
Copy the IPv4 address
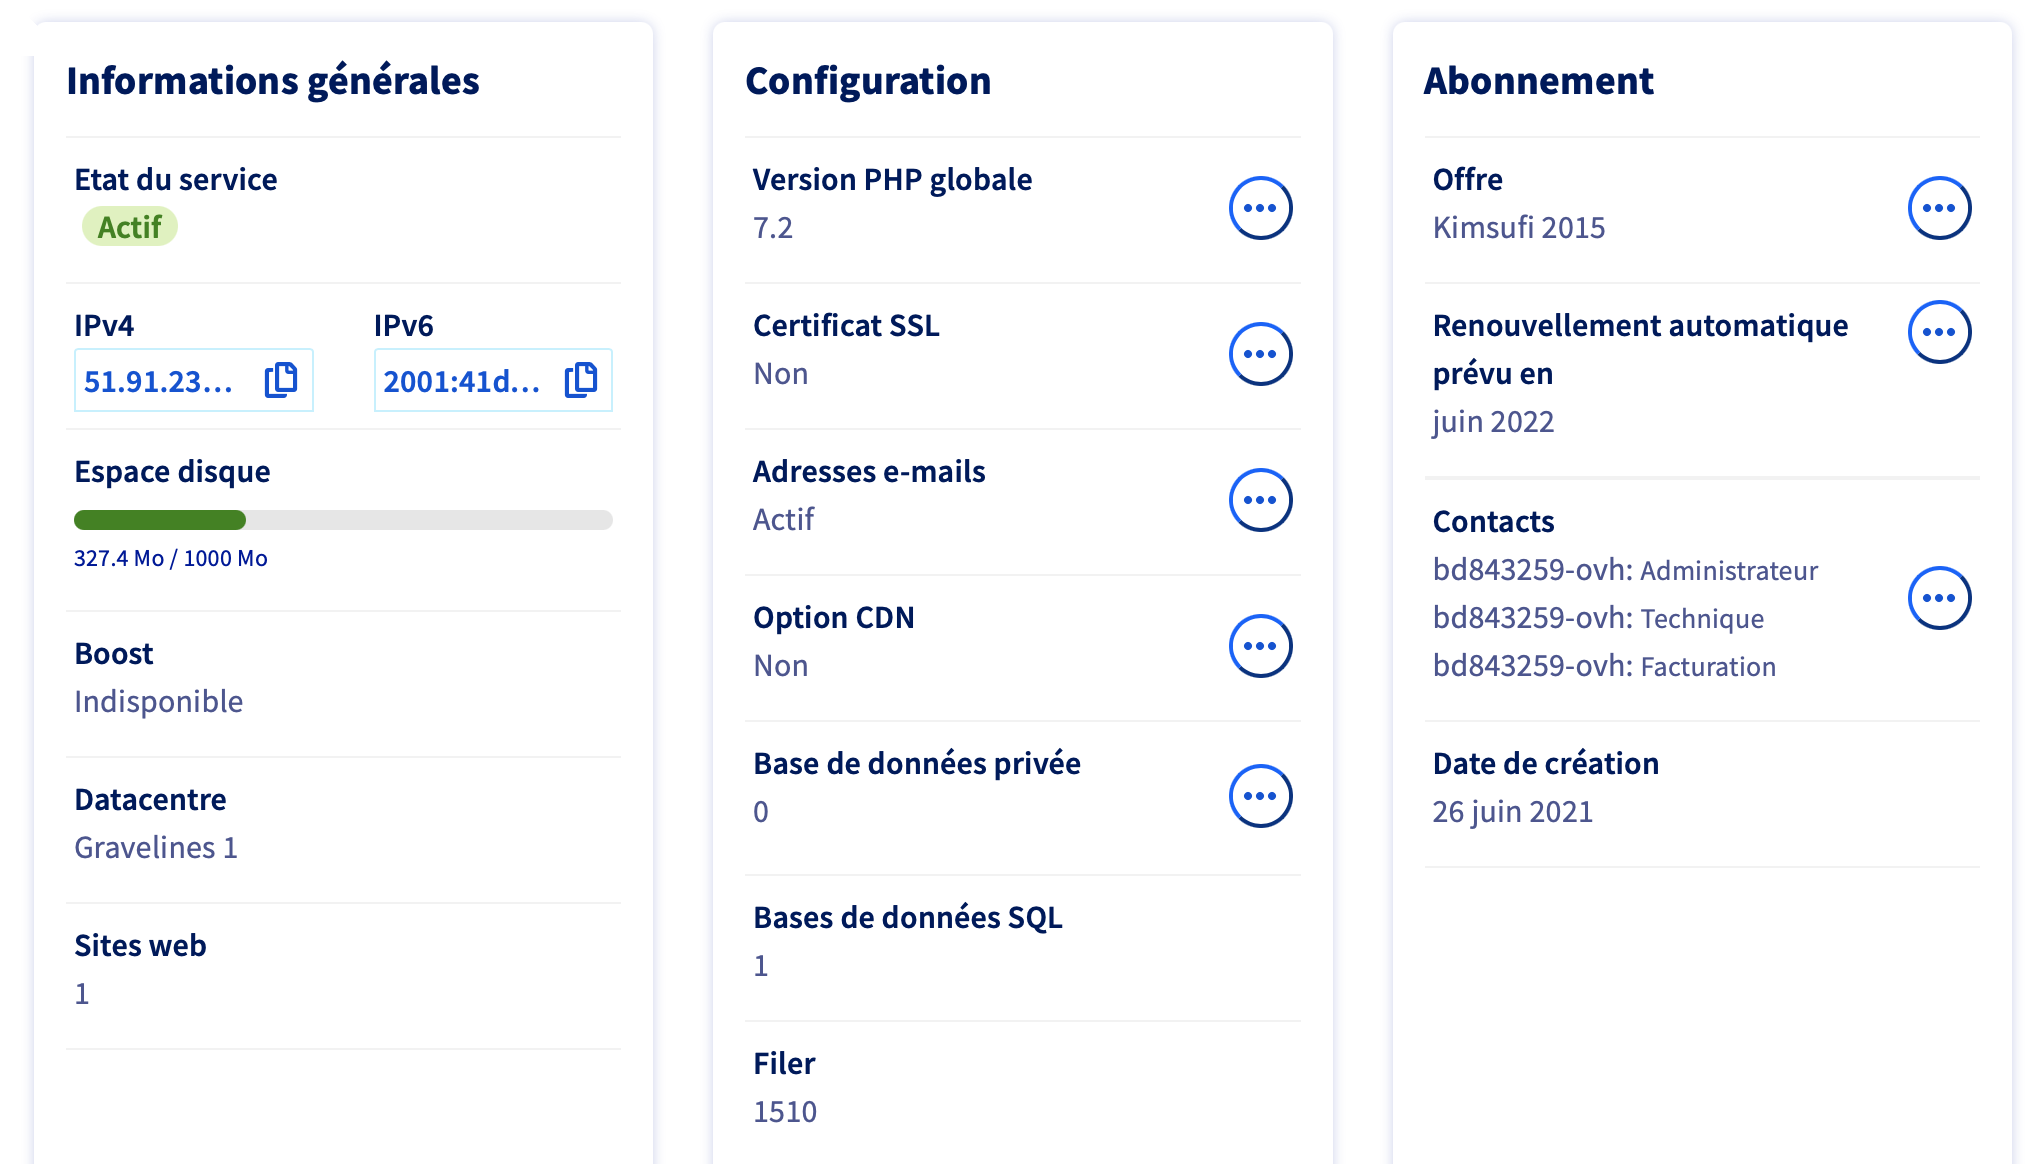click(x=281, y=380)
